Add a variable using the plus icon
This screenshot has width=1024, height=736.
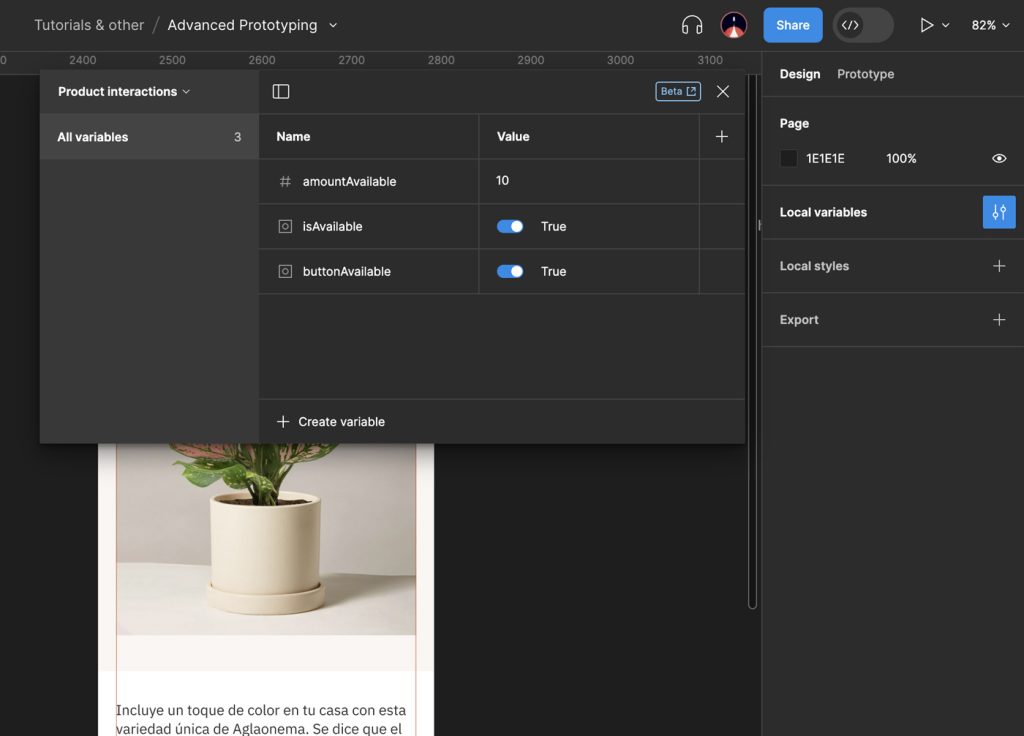[721, 136]
